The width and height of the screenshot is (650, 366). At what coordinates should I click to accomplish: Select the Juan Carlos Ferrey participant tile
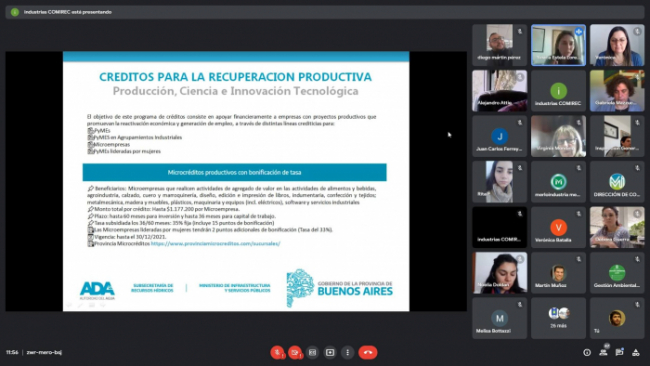pyautogui.click(x=500, y=136)
